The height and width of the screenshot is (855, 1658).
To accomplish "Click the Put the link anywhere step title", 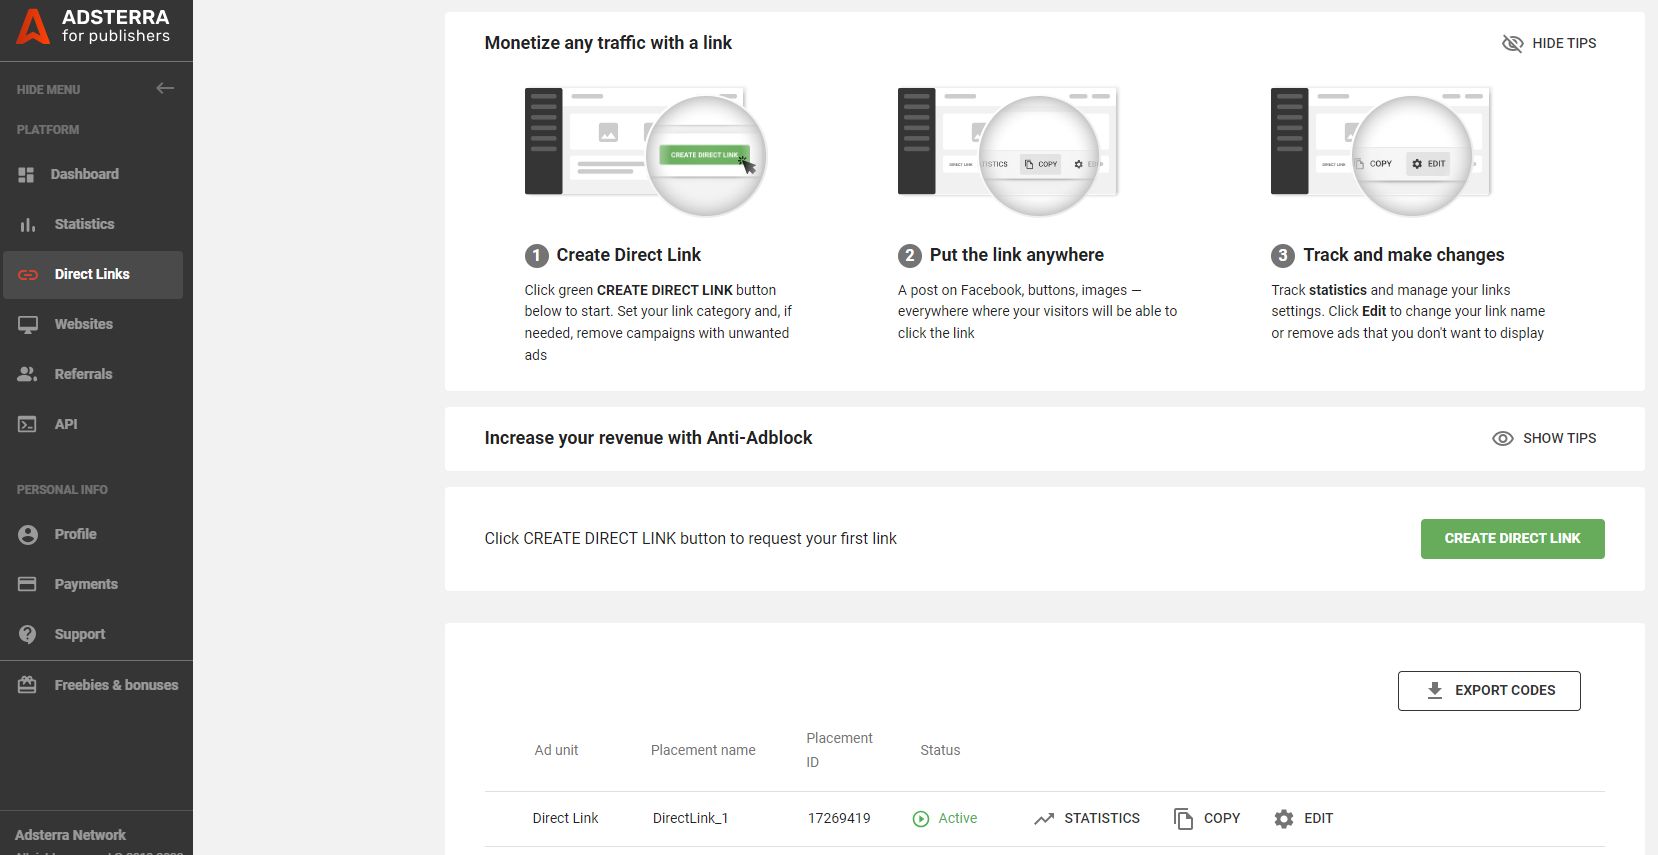I will pyautogui.click(x=1017, y=255).
